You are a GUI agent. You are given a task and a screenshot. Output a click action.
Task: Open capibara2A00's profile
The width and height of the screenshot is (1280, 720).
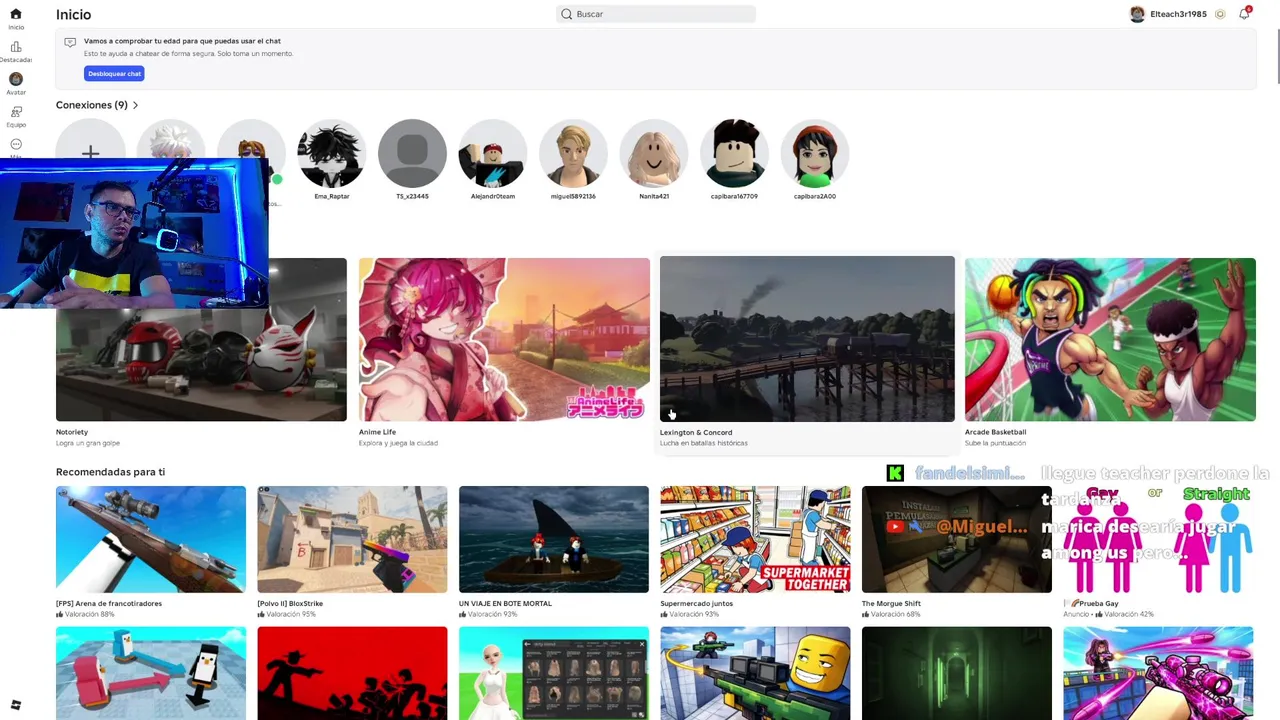coord(815,160)
